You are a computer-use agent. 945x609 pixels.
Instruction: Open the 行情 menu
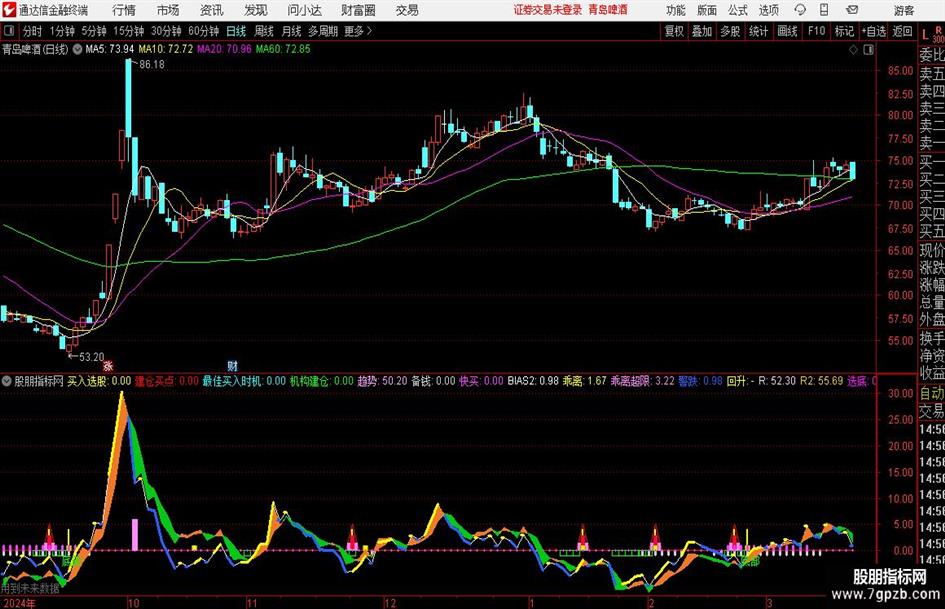coord(124,10)
